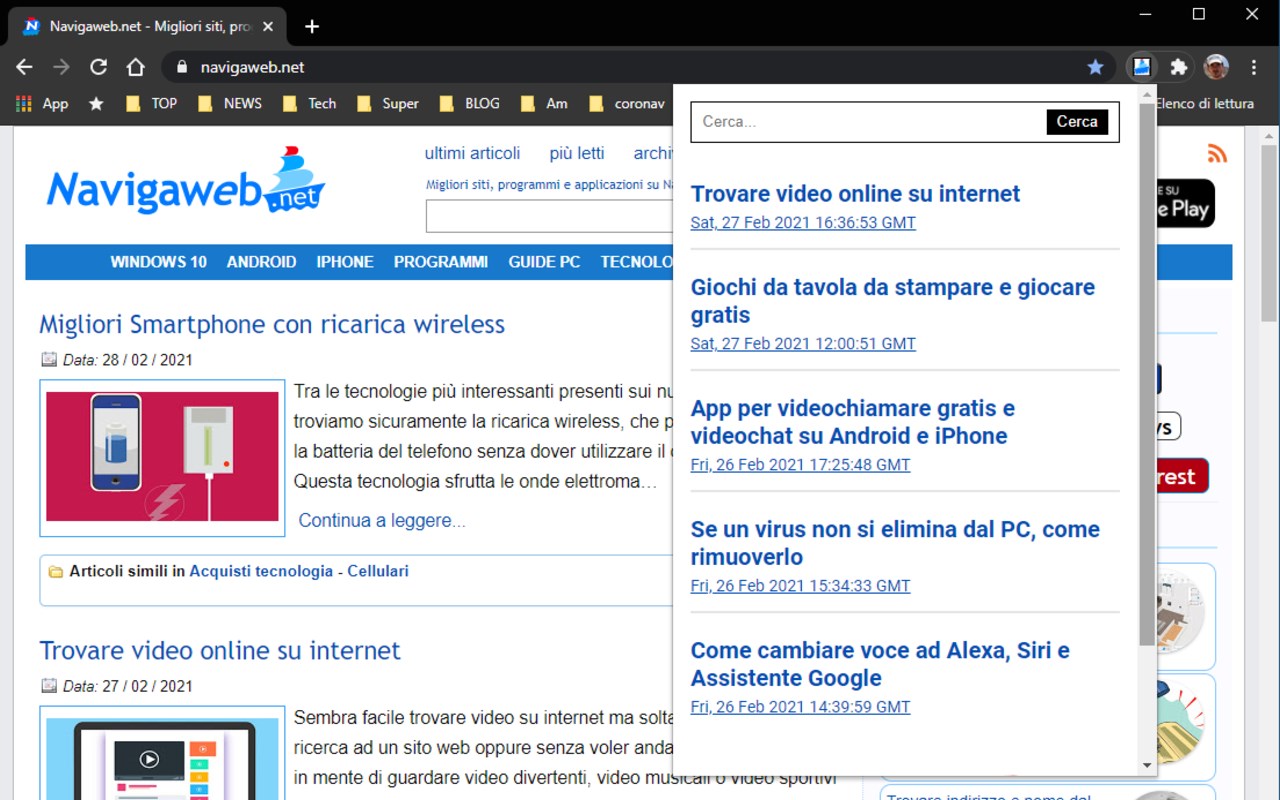Open Chrome three-dot menu
Viewport: 1280px width, 800px height.
[x=1254, y=67]
